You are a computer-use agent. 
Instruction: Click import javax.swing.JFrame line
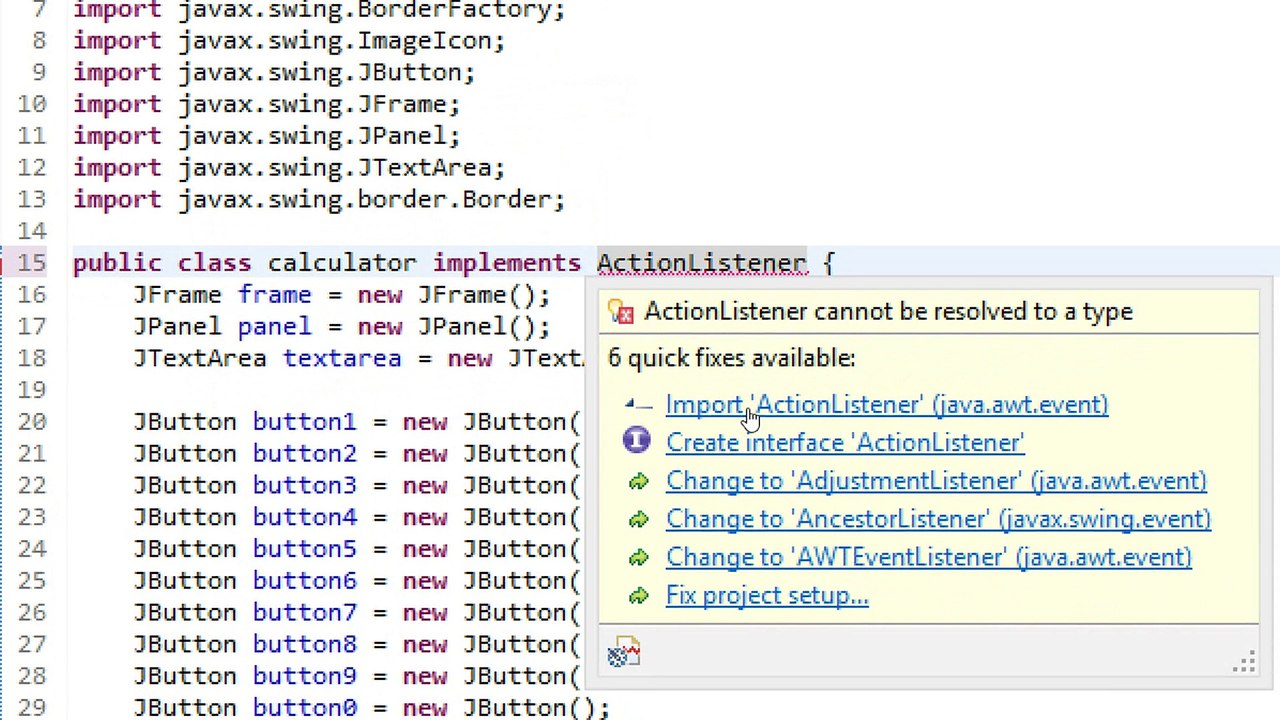click(x=266, y=104)
